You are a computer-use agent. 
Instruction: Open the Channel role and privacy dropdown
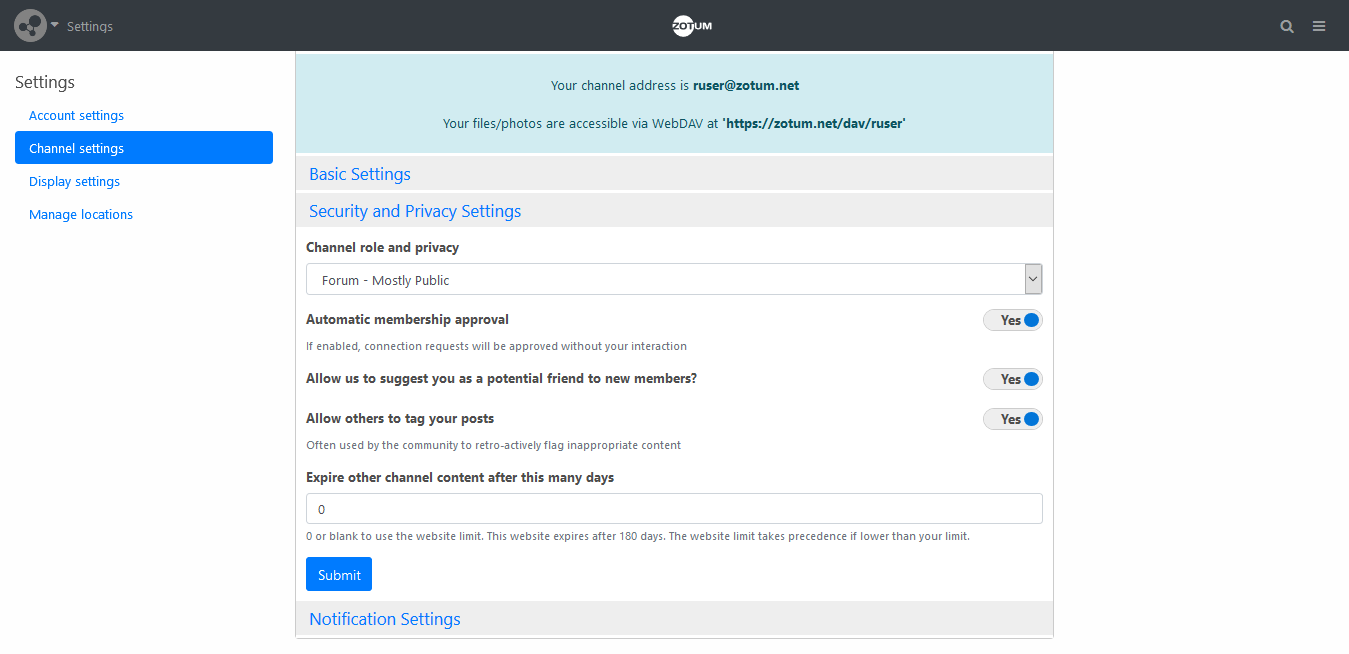674,280
